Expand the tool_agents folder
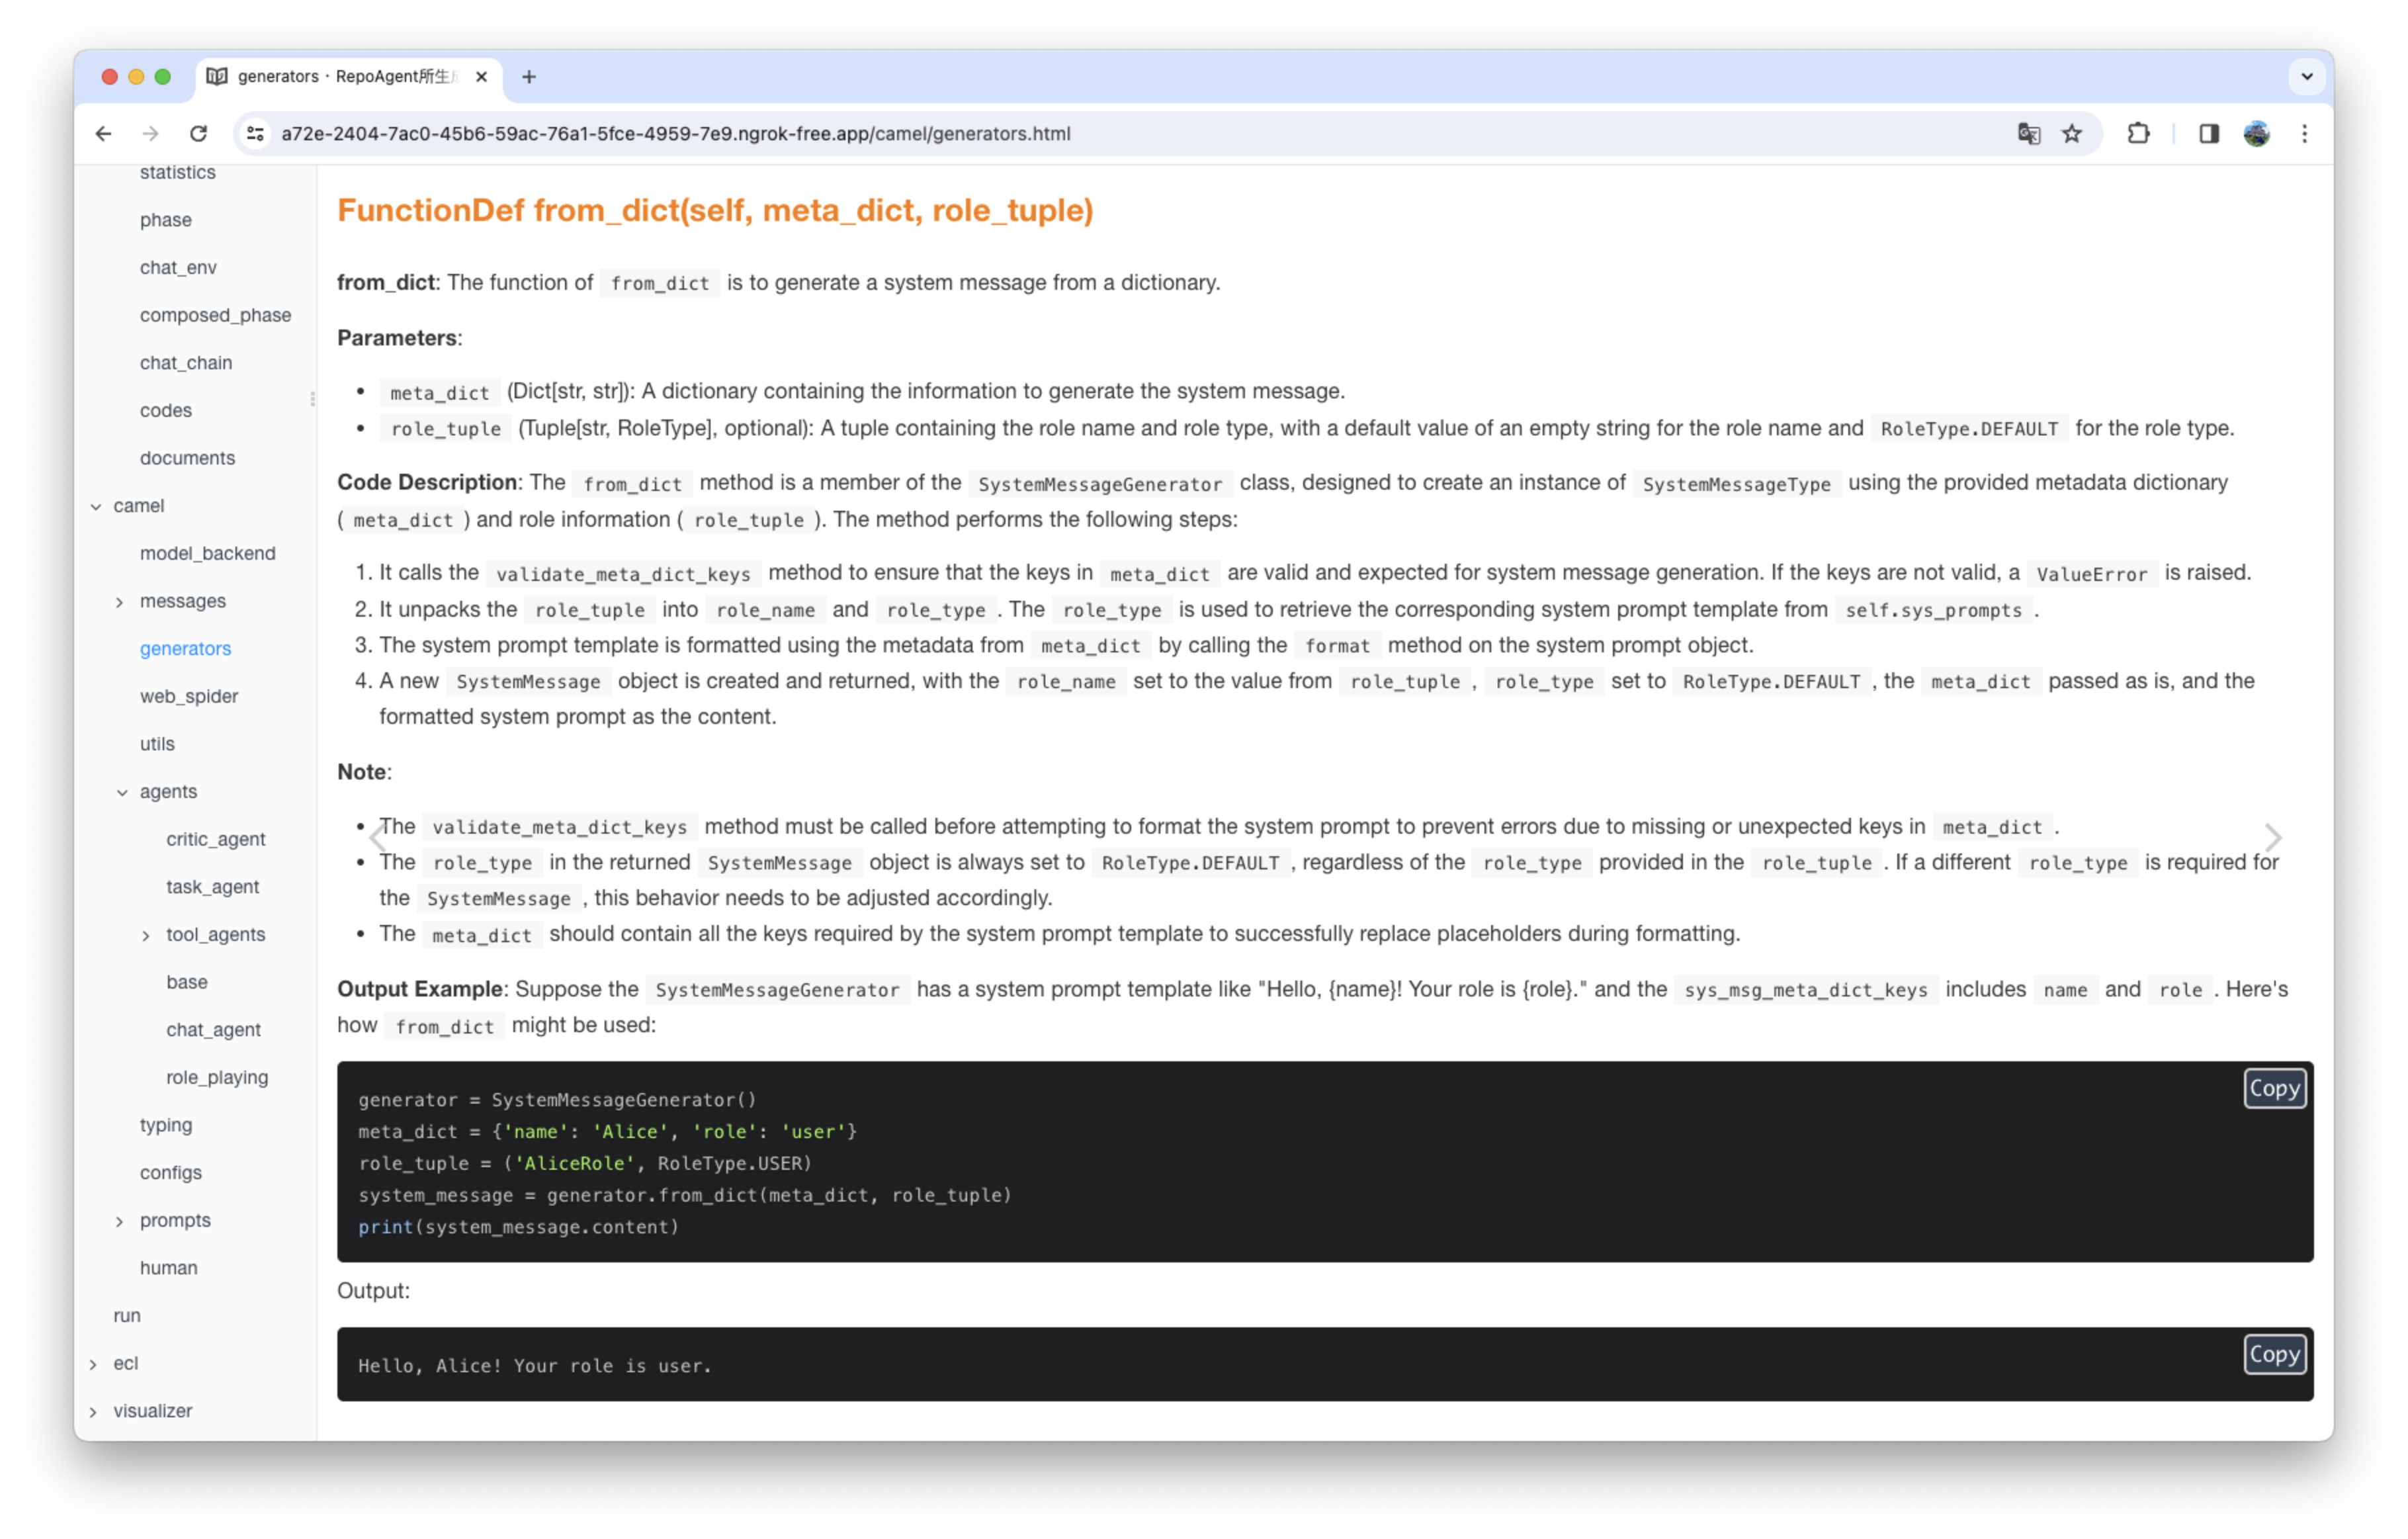2408x1539 pixels. pos(146,936)
